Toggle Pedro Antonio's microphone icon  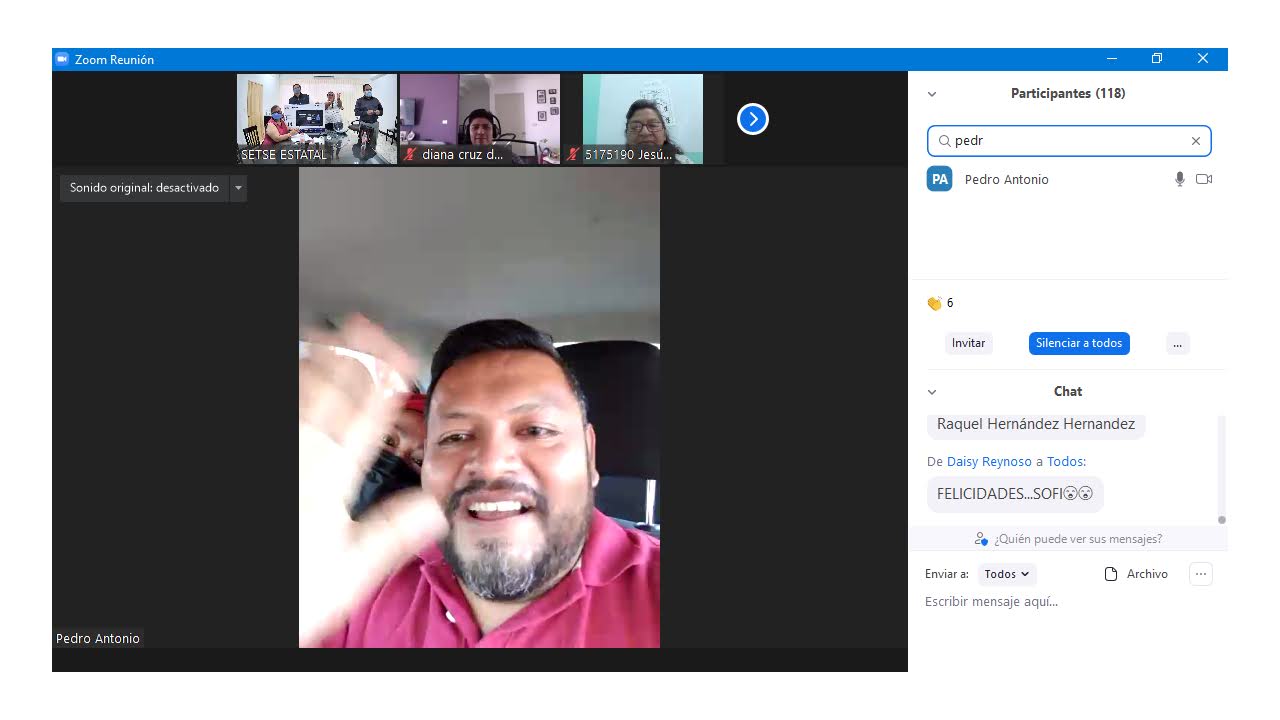(x=1180, y=179)
